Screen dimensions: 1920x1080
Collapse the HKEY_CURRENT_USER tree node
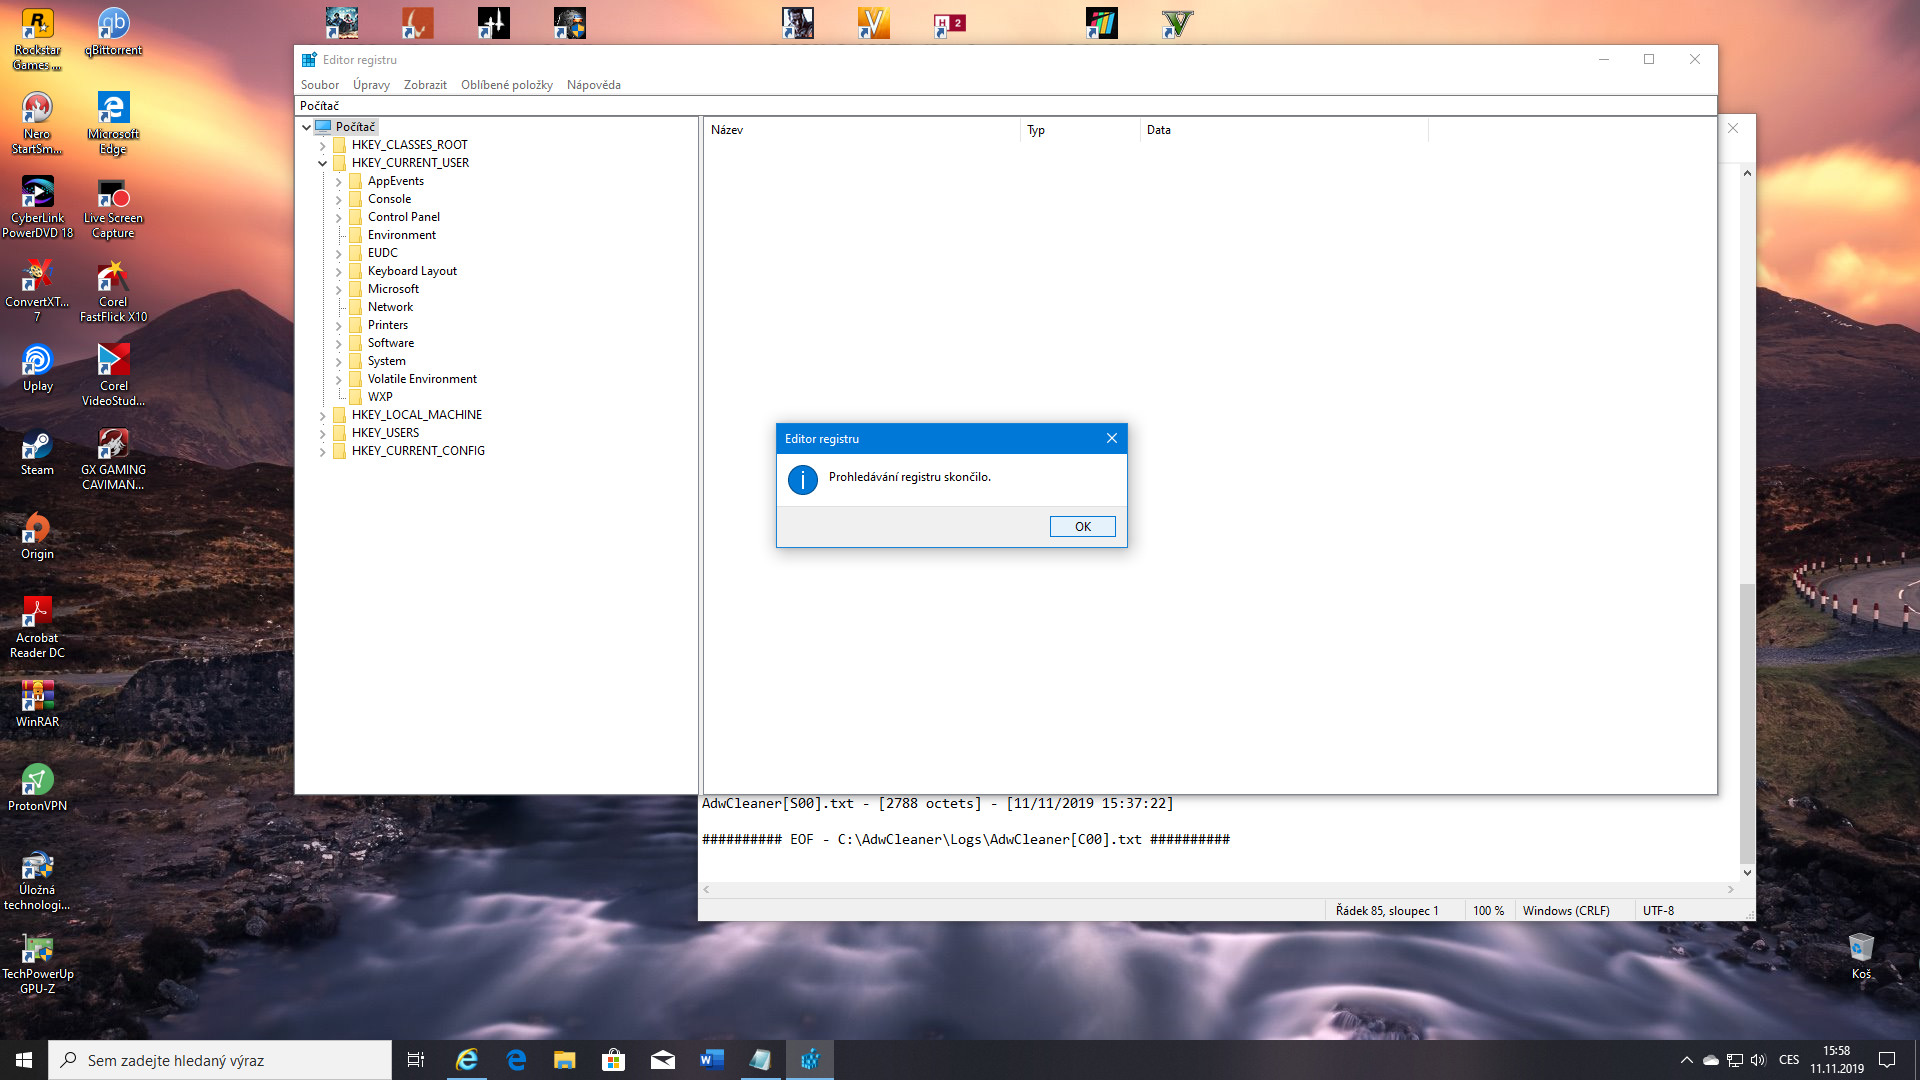[322, 163]
